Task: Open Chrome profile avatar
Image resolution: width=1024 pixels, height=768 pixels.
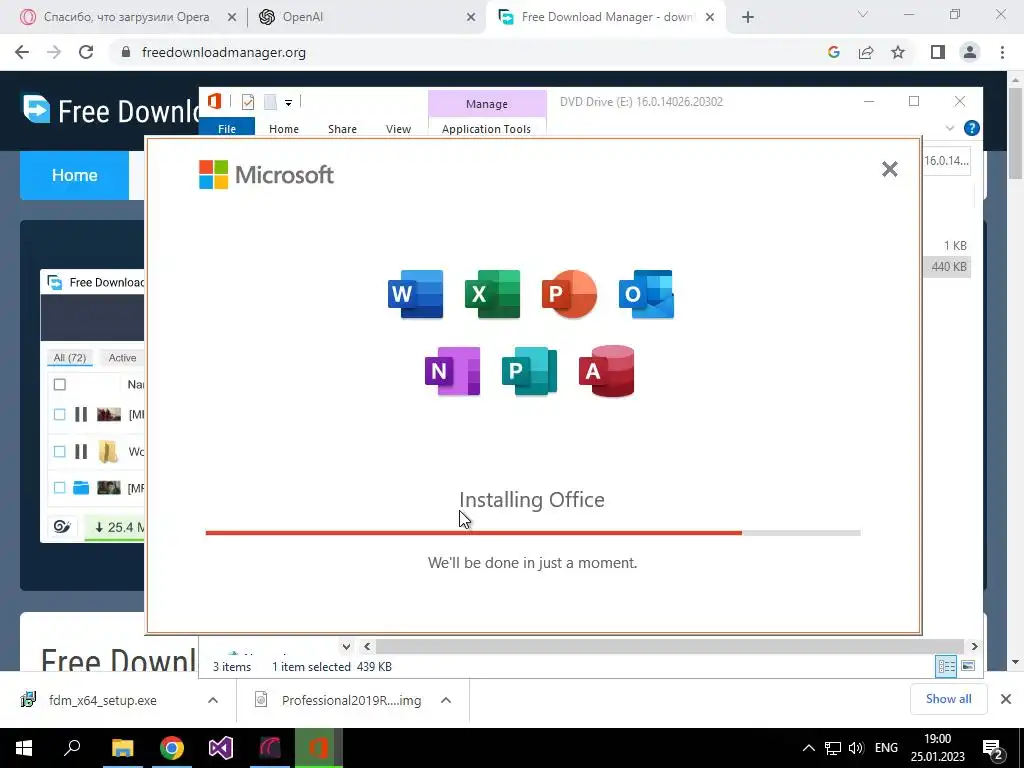Action: [x=970, y=52]
